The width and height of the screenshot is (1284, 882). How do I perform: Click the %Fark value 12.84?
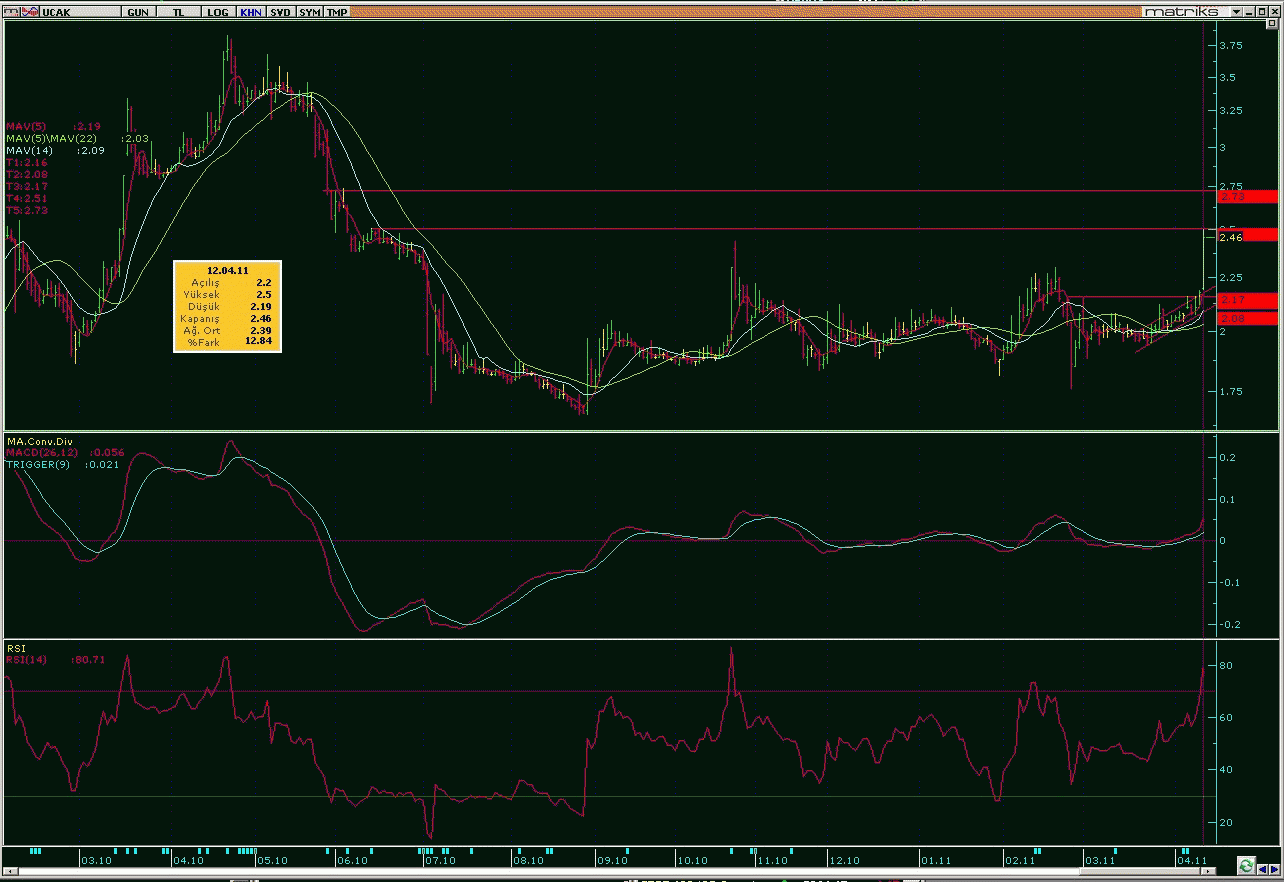coord(258,343)
